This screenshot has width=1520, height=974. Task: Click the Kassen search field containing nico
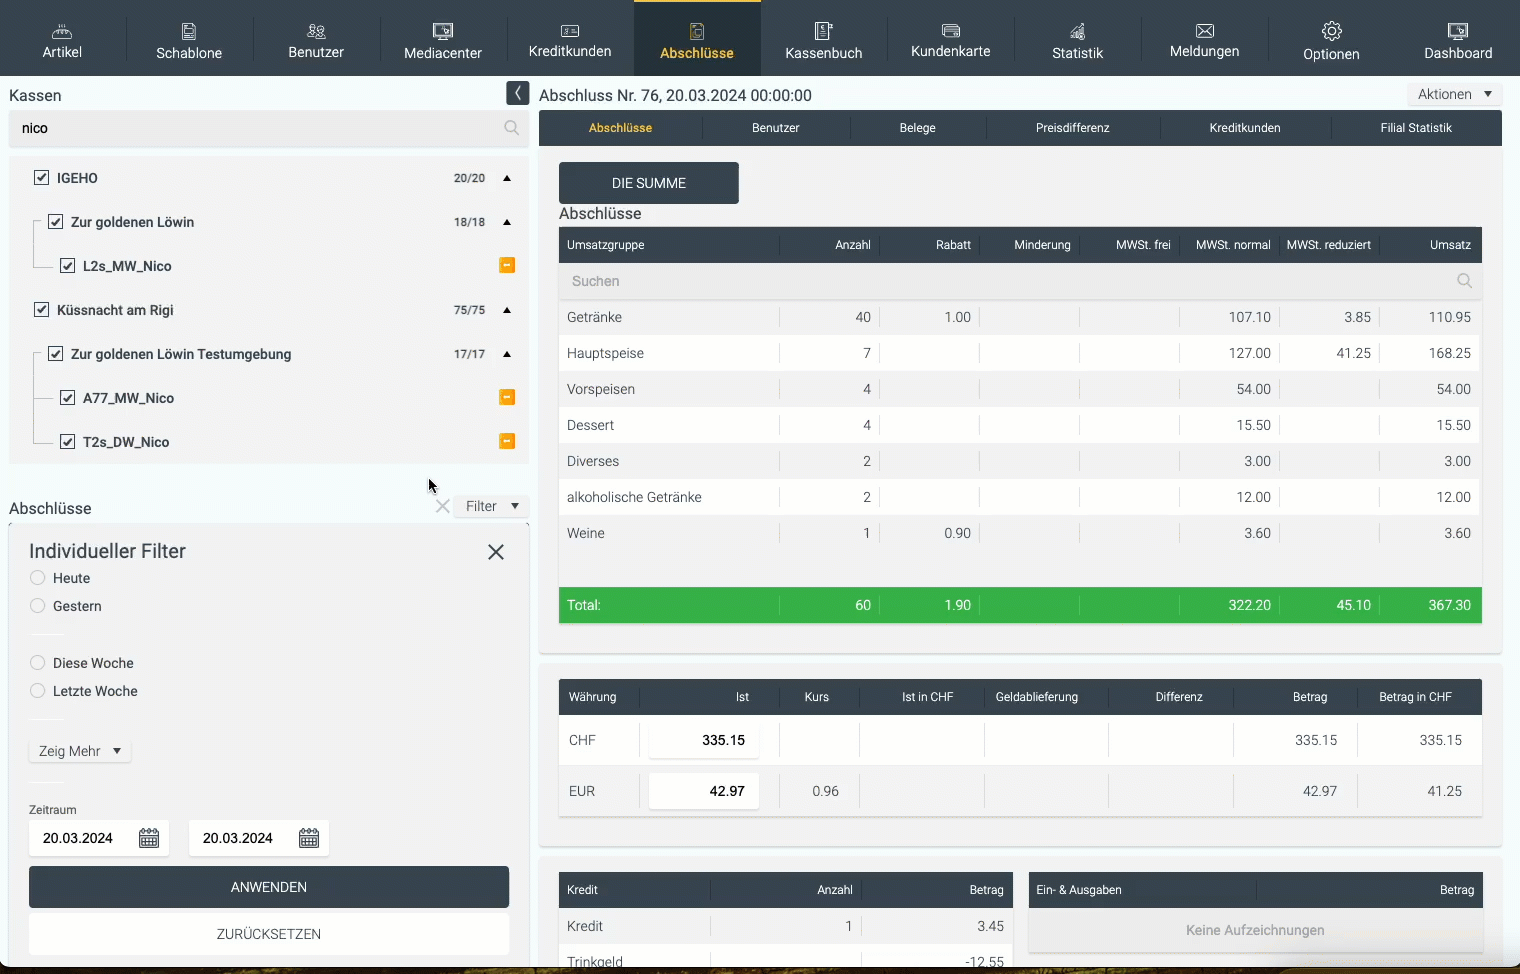click(x=267, y=128)
